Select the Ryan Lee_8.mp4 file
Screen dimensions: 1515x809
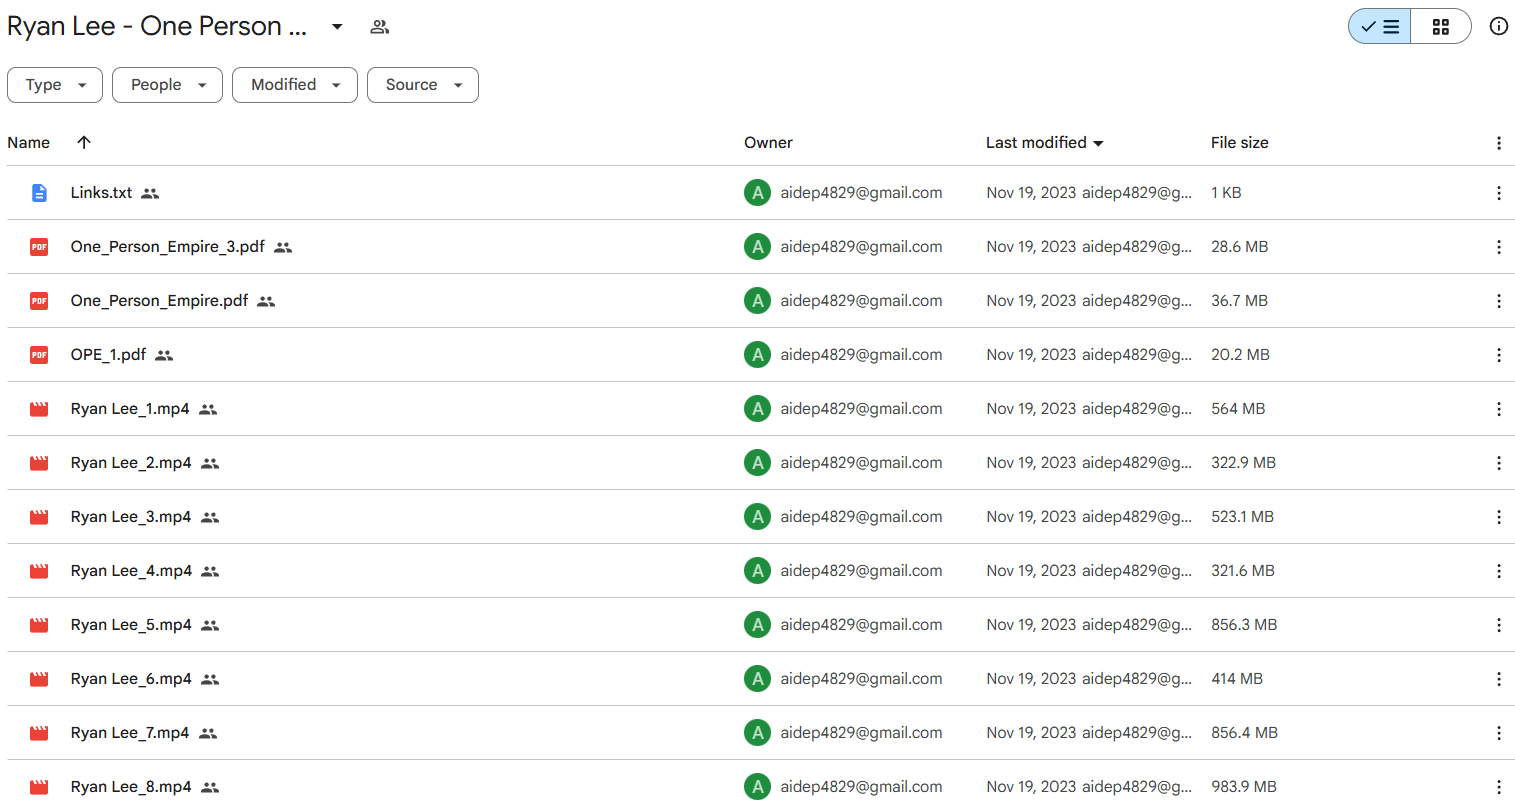click(x=130, y=787)
